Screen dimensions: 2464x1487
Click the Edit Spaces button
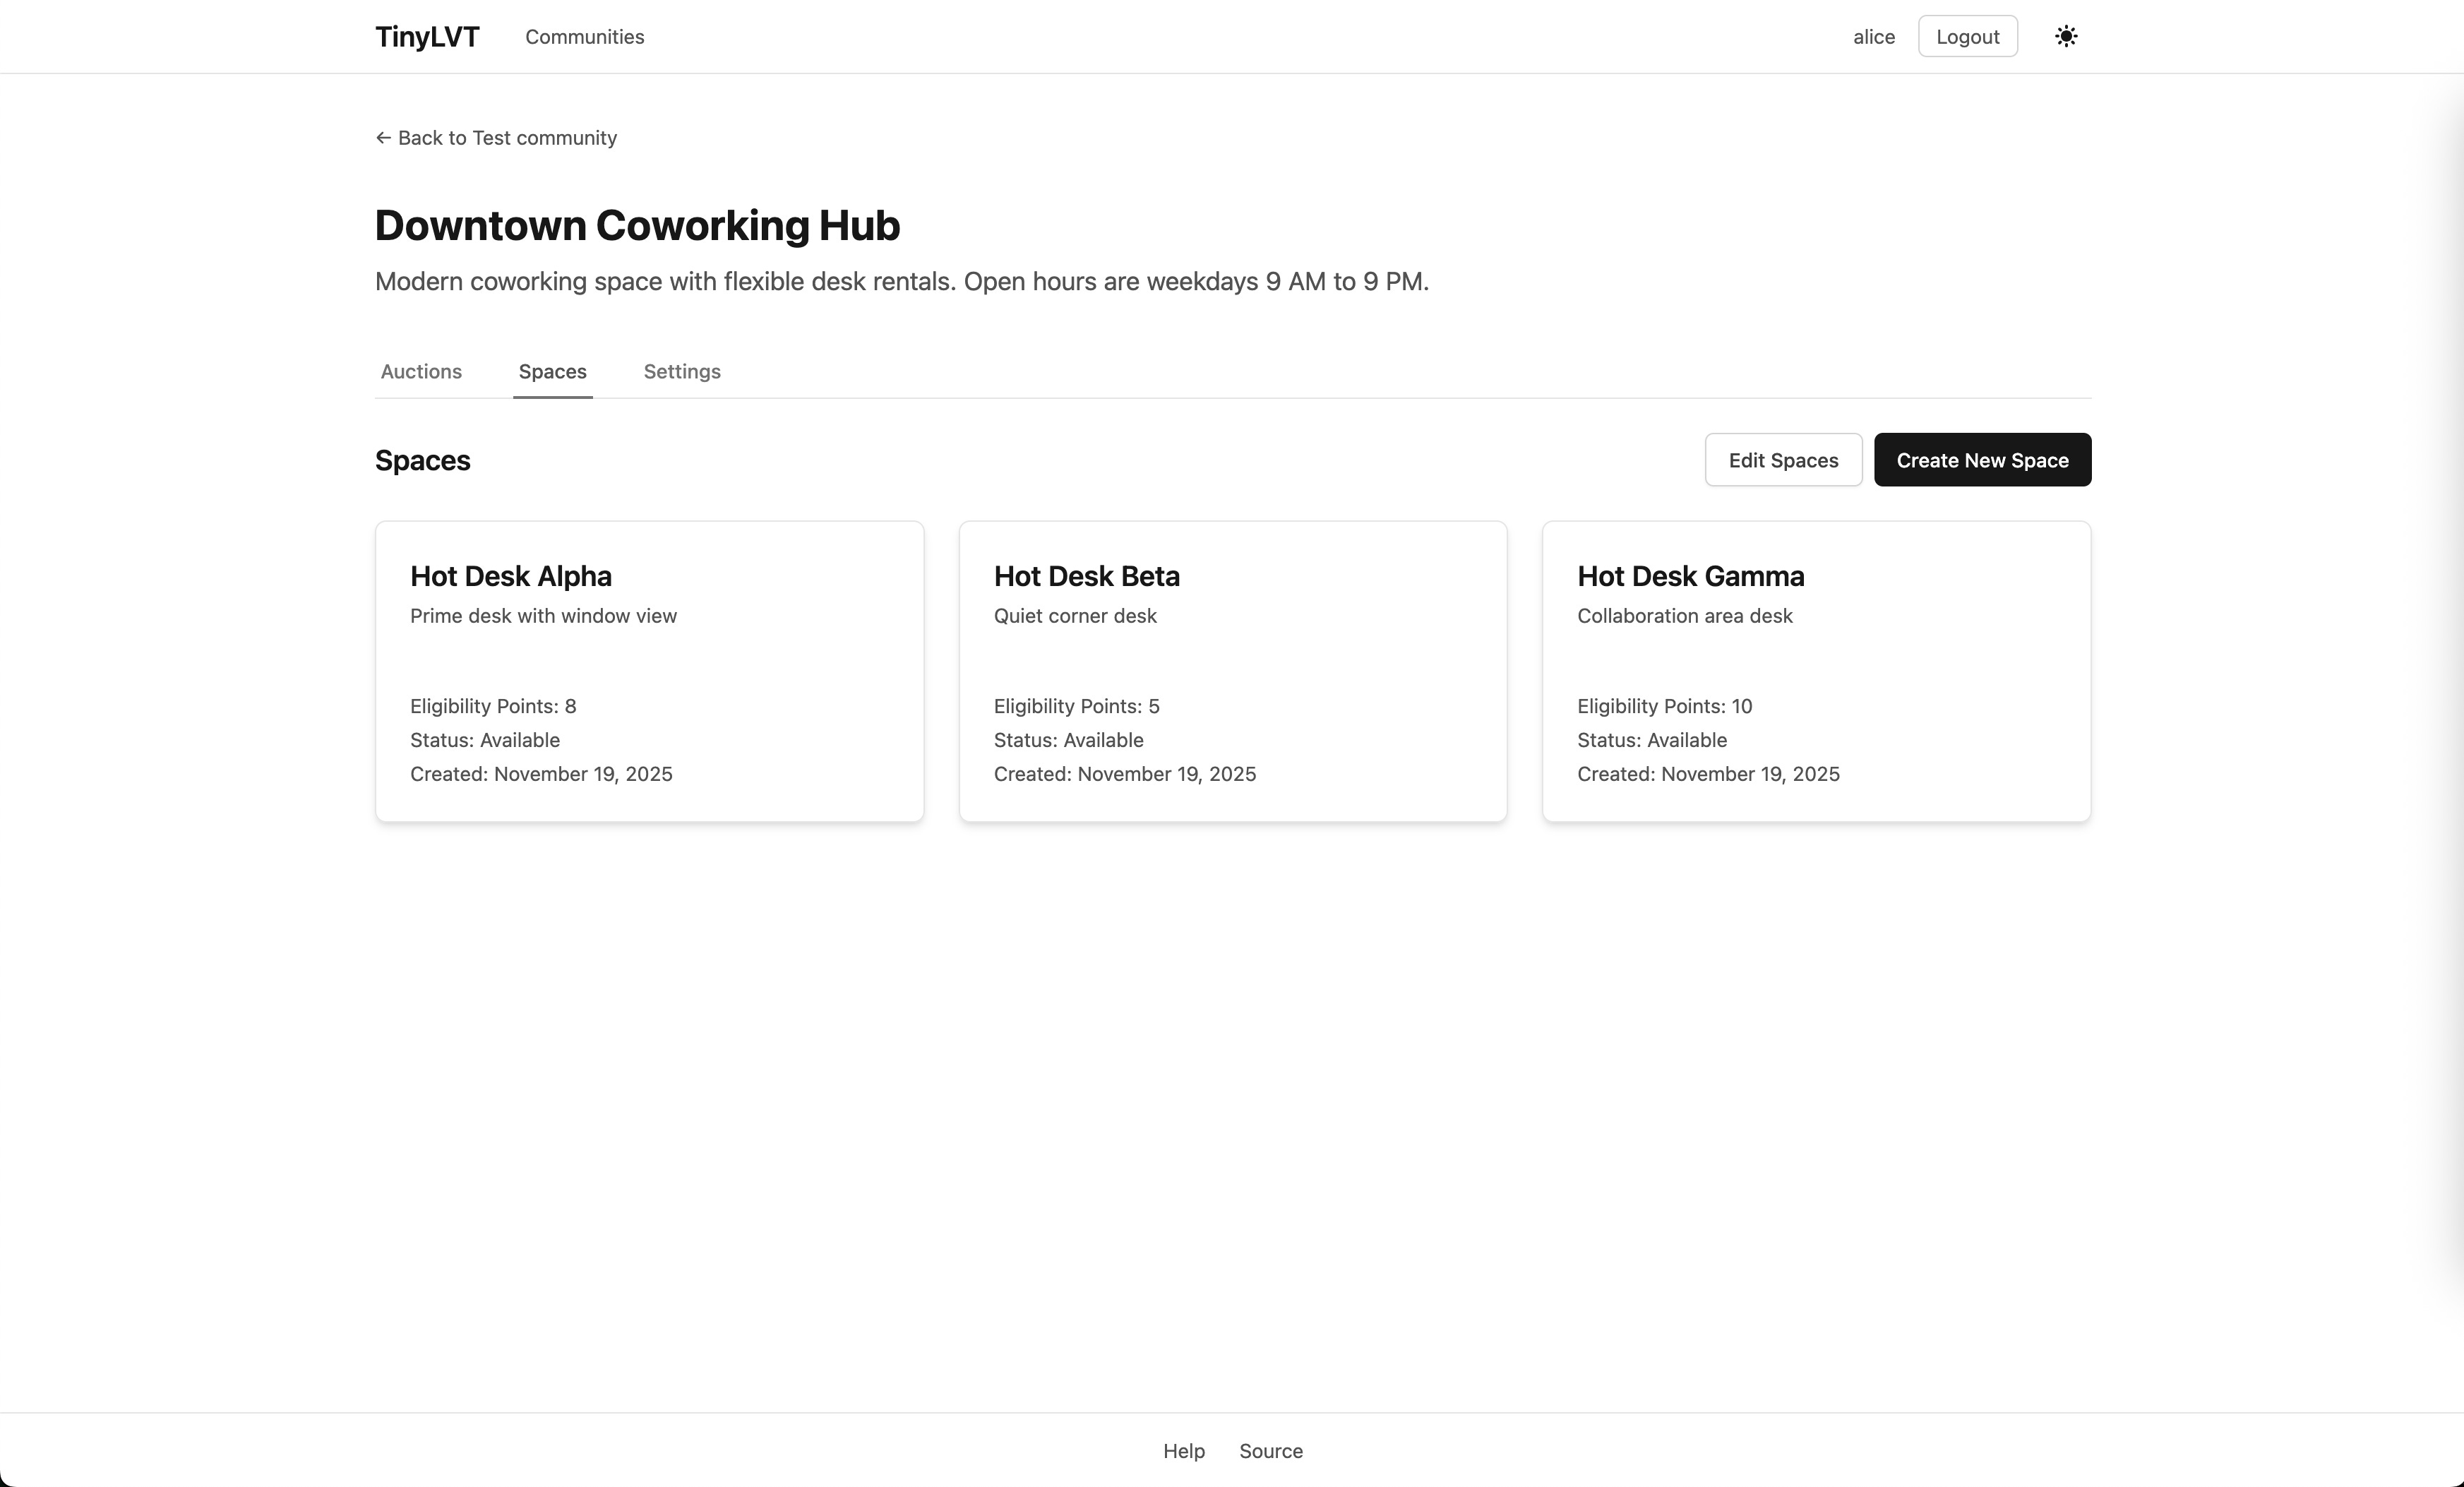coord(1782,460)
